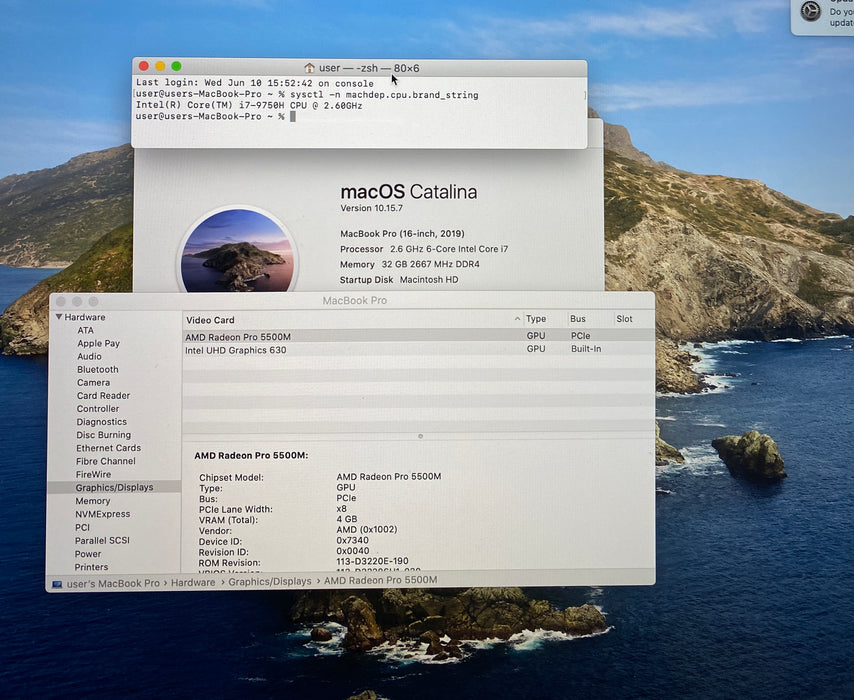Image resolution: width=854 pixels, height=700 pixels.
Task: Click the Device ID 0x7340 value
Action: [x=352, y=540]
